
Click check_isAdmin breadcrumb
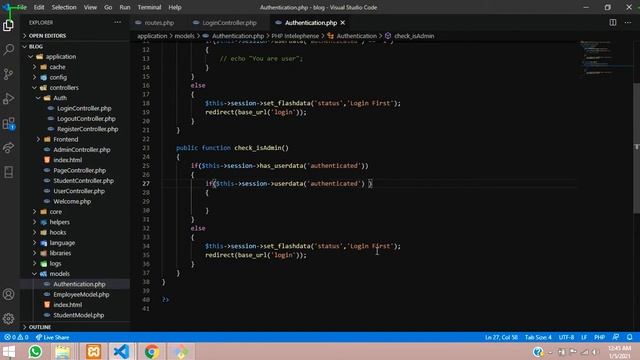click(x=414, y=36)
